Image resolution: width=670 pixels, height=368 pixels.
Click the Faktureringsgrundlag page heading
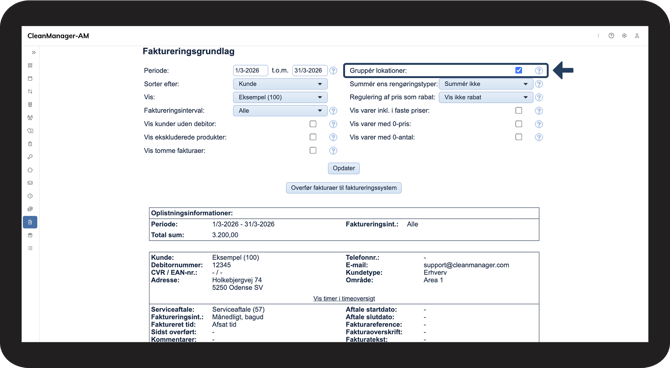188,51
